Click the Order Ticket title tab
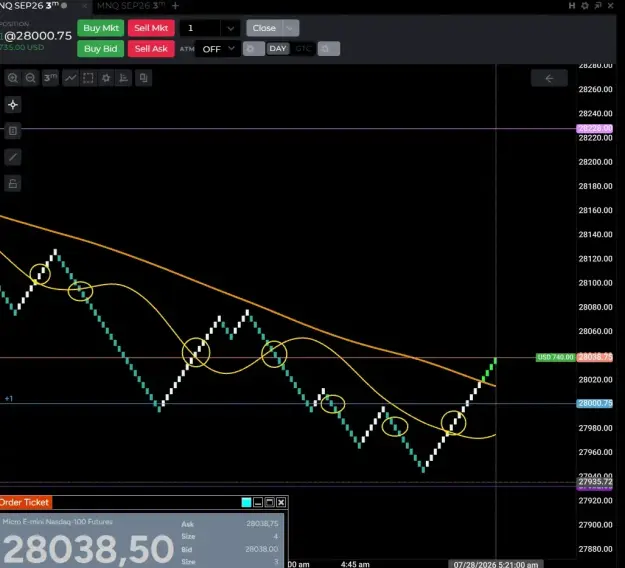The width and height of the screenshot is (625, 568). (26, 502)
